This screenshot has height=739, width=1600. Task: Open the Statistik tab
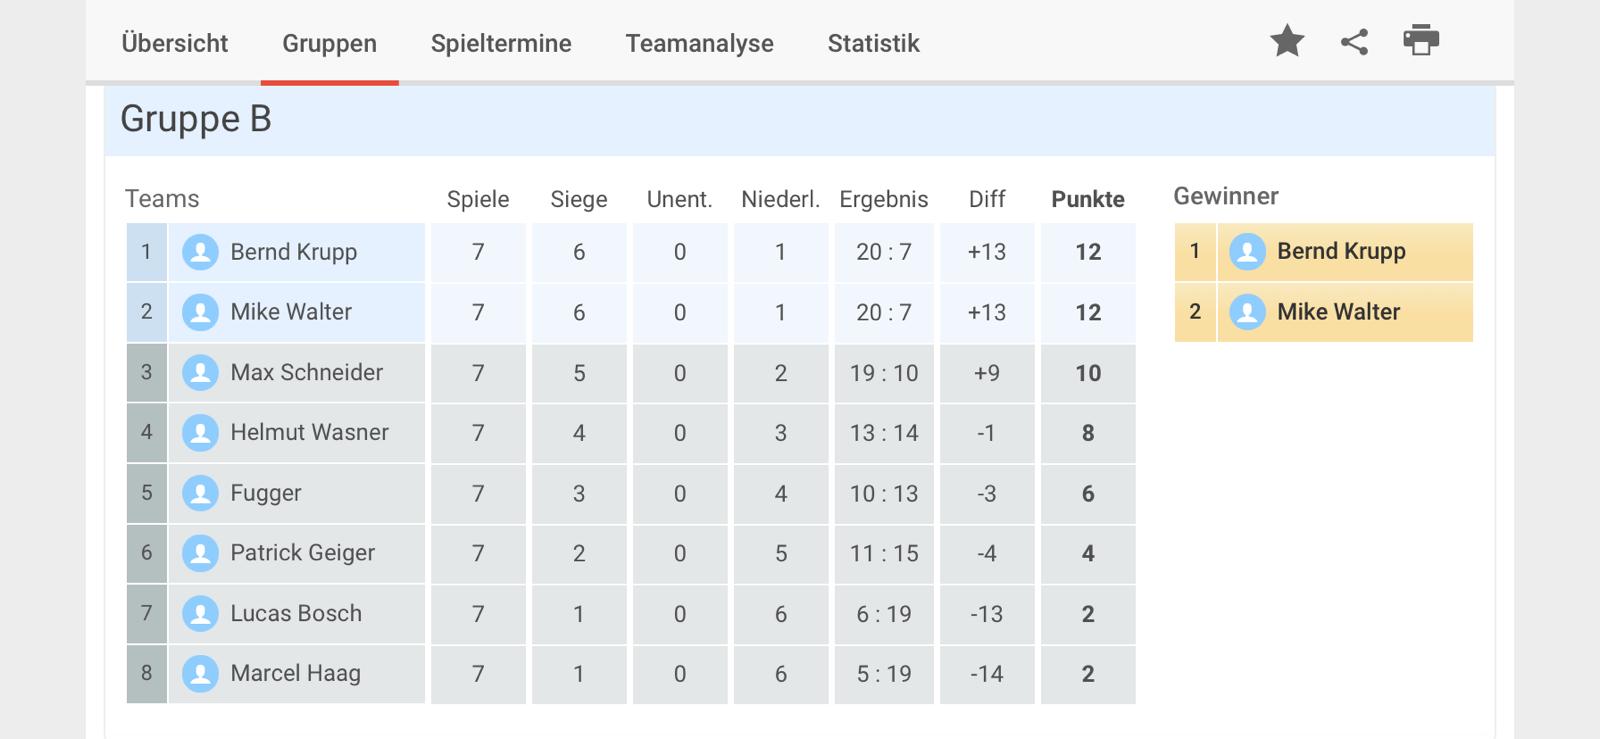point(873,43)
